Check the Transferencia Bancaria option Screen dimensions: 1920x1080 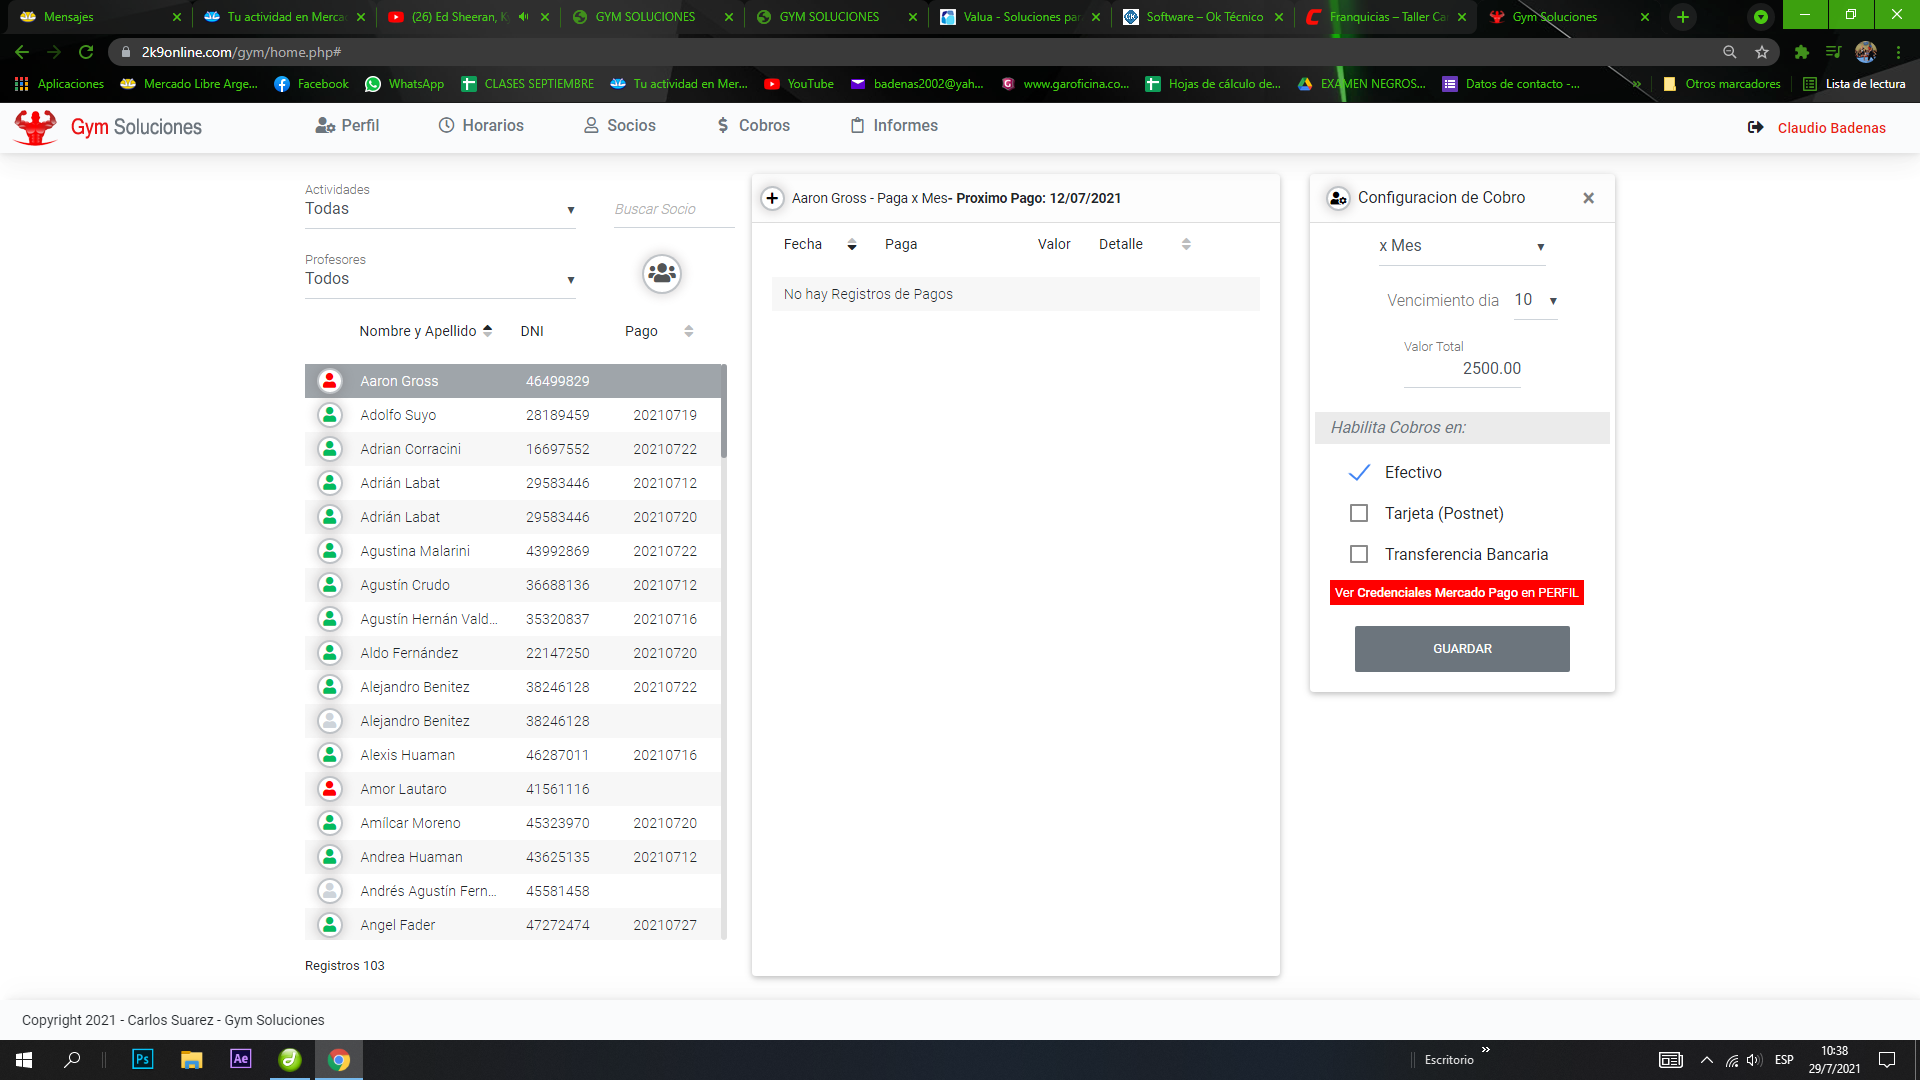click(x=1359, y=554)
